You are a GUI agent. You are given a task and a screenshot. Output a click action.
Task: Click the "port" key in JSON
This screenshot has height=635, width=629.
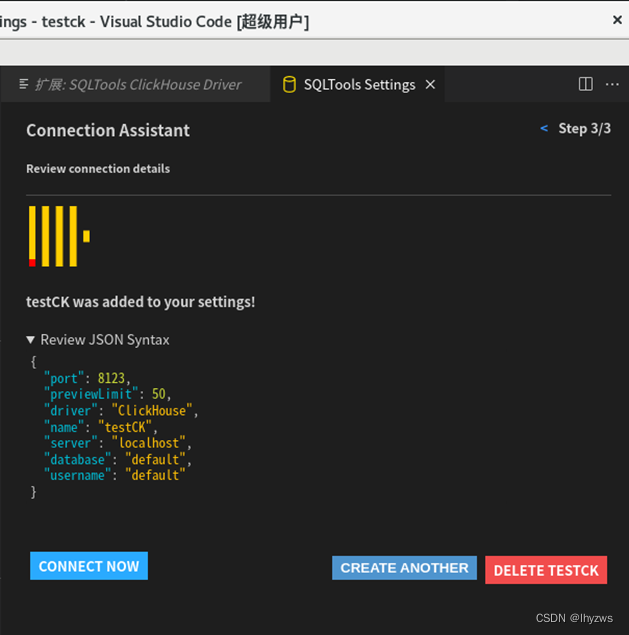pyautogui.click(x=64, y=378)
